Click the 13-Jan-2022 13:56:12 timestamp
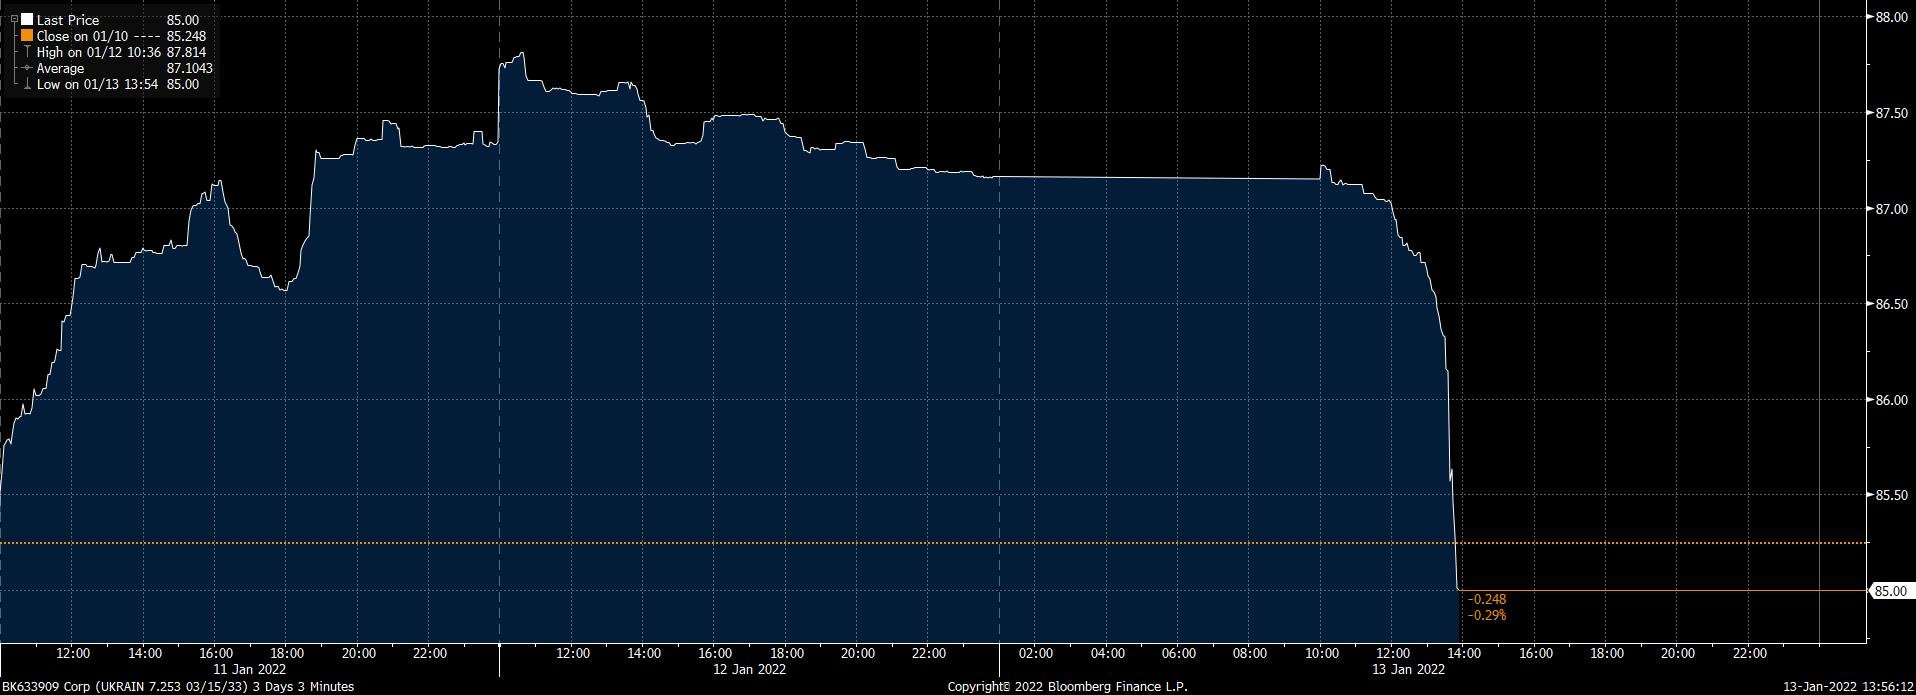The height and width of the screenshot is (695, 1916). [1848, 687]
